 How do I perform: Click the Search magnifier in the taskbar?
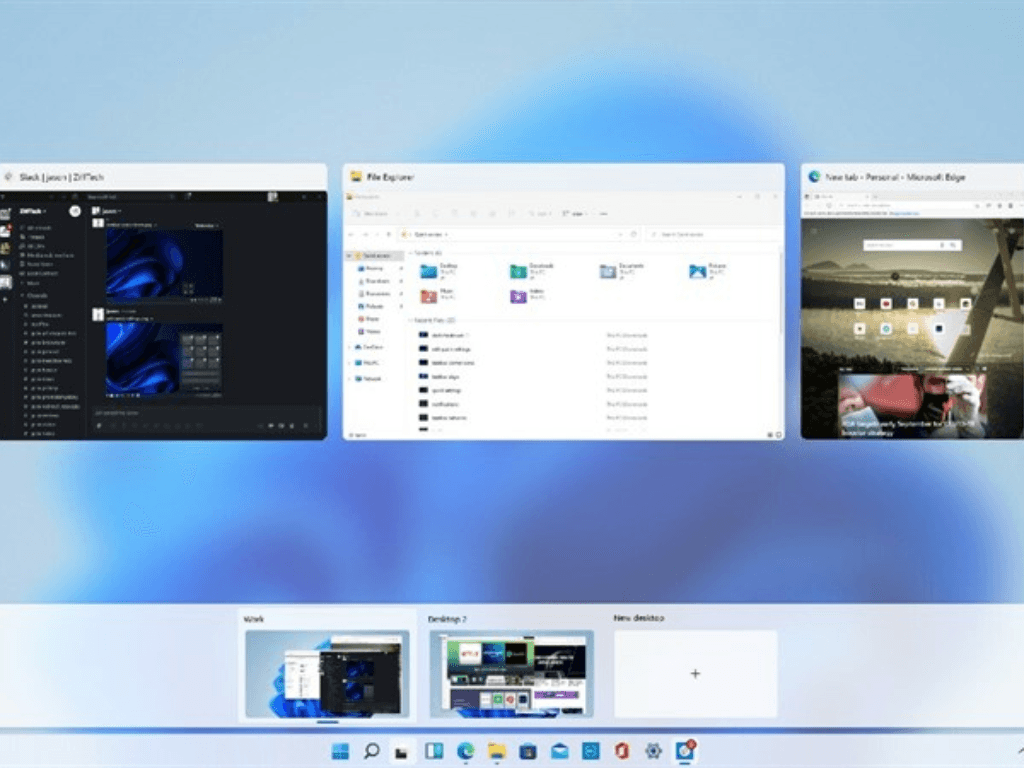[371, 750]
